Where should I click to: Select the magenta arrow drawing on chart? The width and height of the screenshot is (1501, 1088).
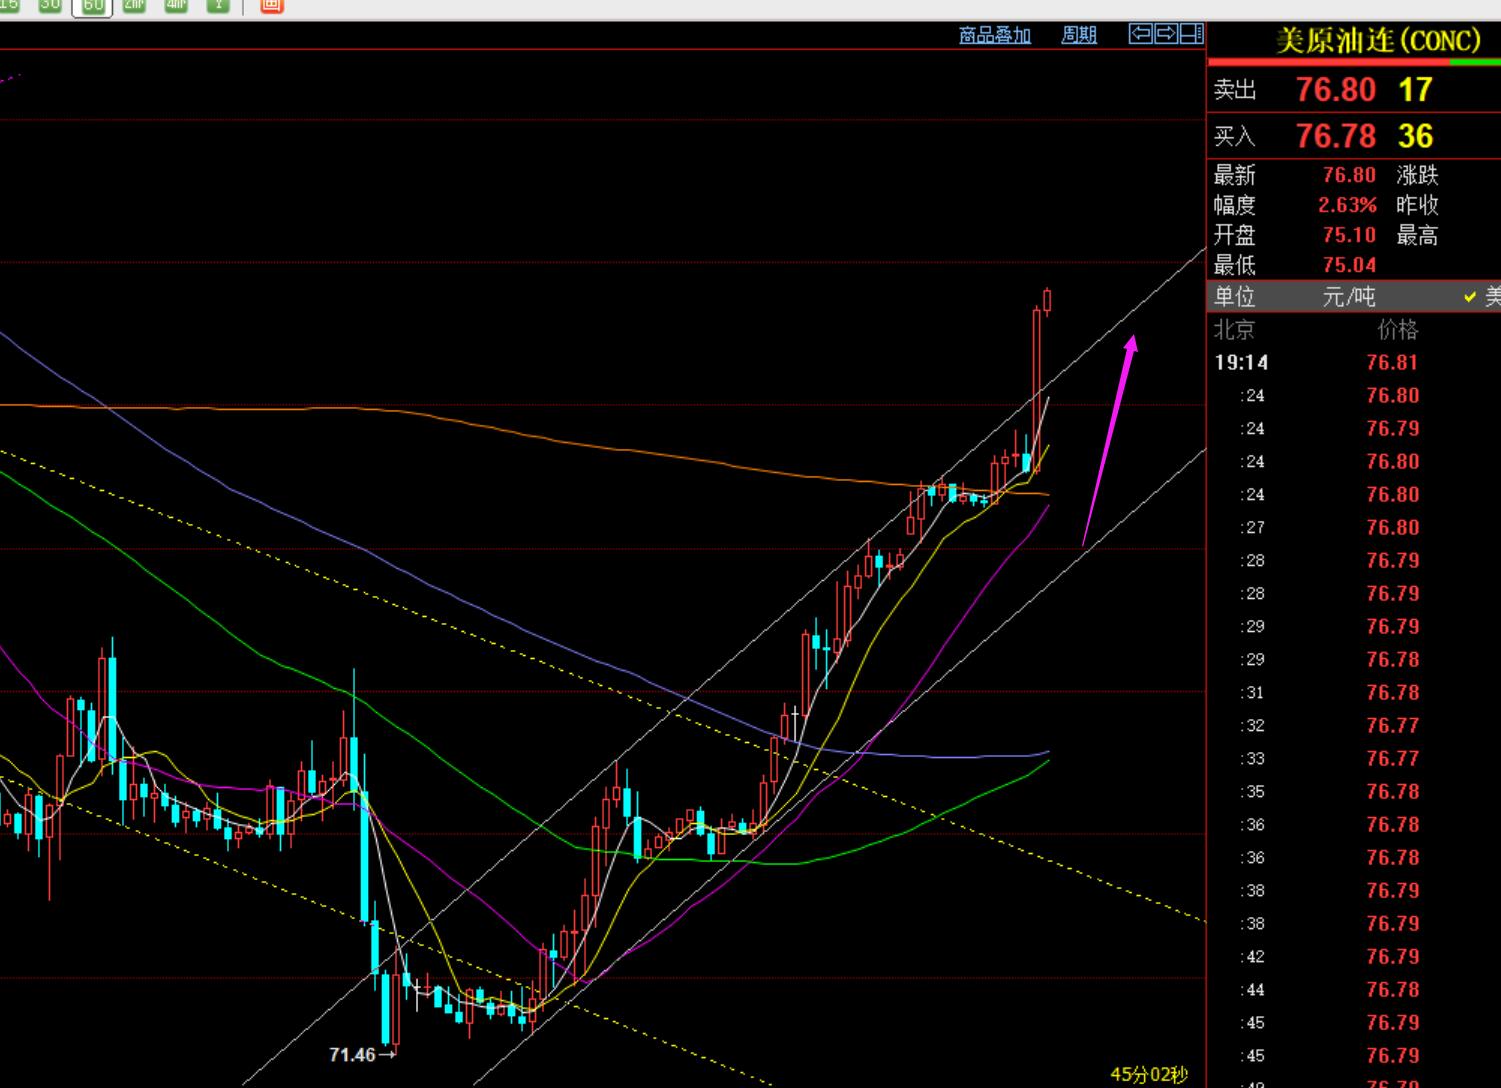1110,440
